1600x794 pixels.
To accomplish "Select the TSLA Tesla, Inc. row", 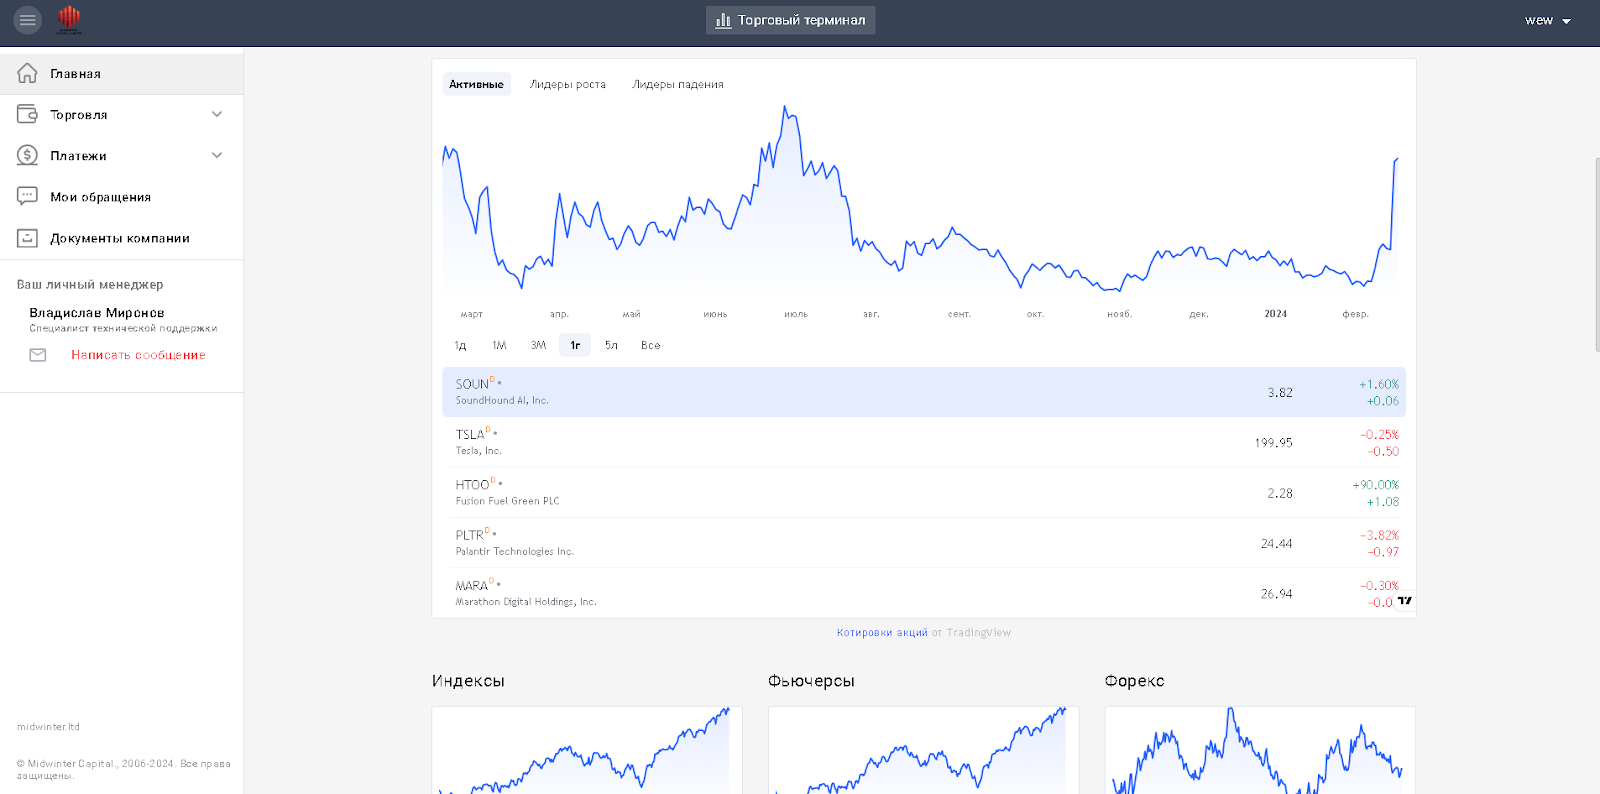I will pos(924,442).
